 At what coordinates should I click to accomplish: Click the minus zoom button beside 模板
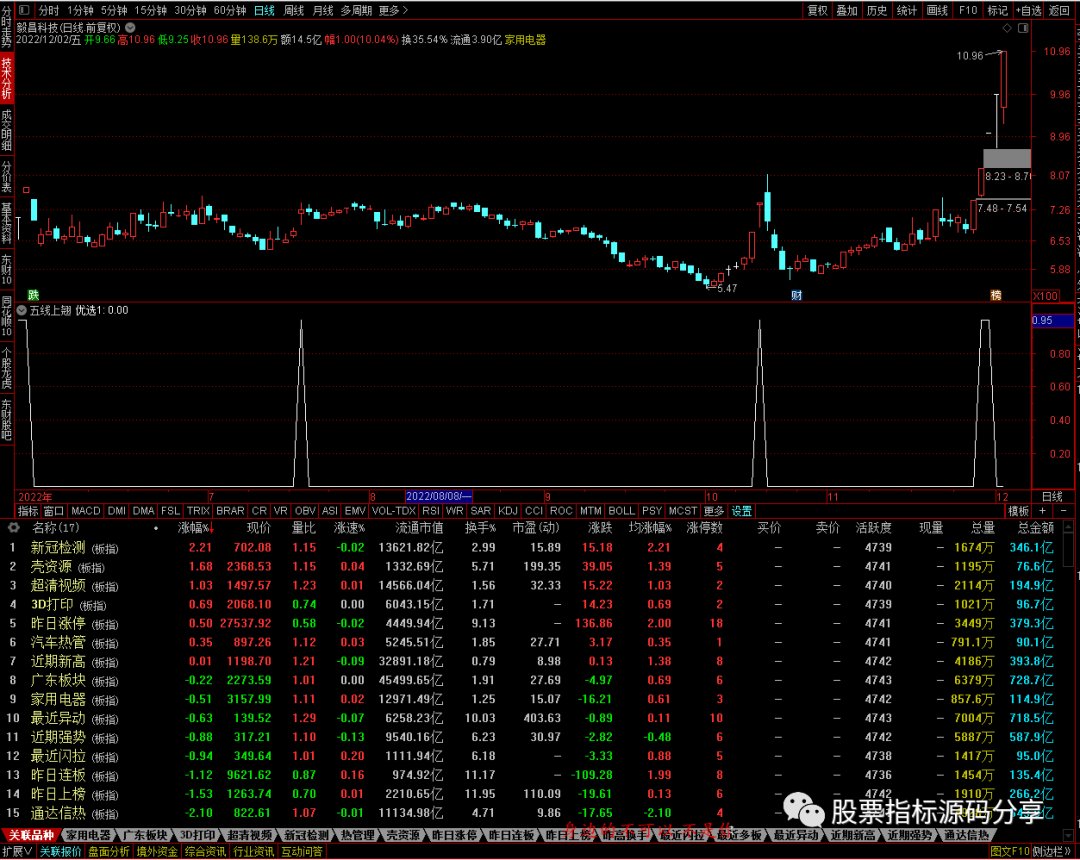(1063, 511)
